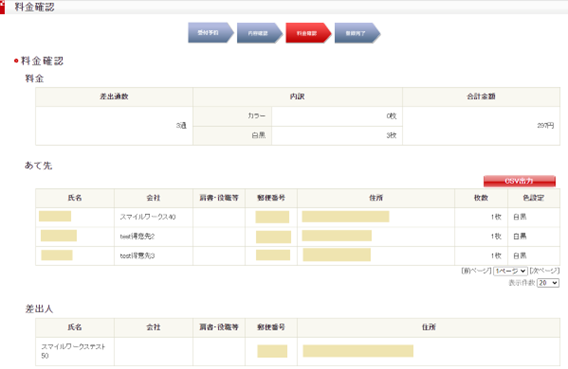Viewport: 568px width, 369px height.
Task: Click 1枚 in the スマイルワークス40 row
Action: [x=496, y=217]
